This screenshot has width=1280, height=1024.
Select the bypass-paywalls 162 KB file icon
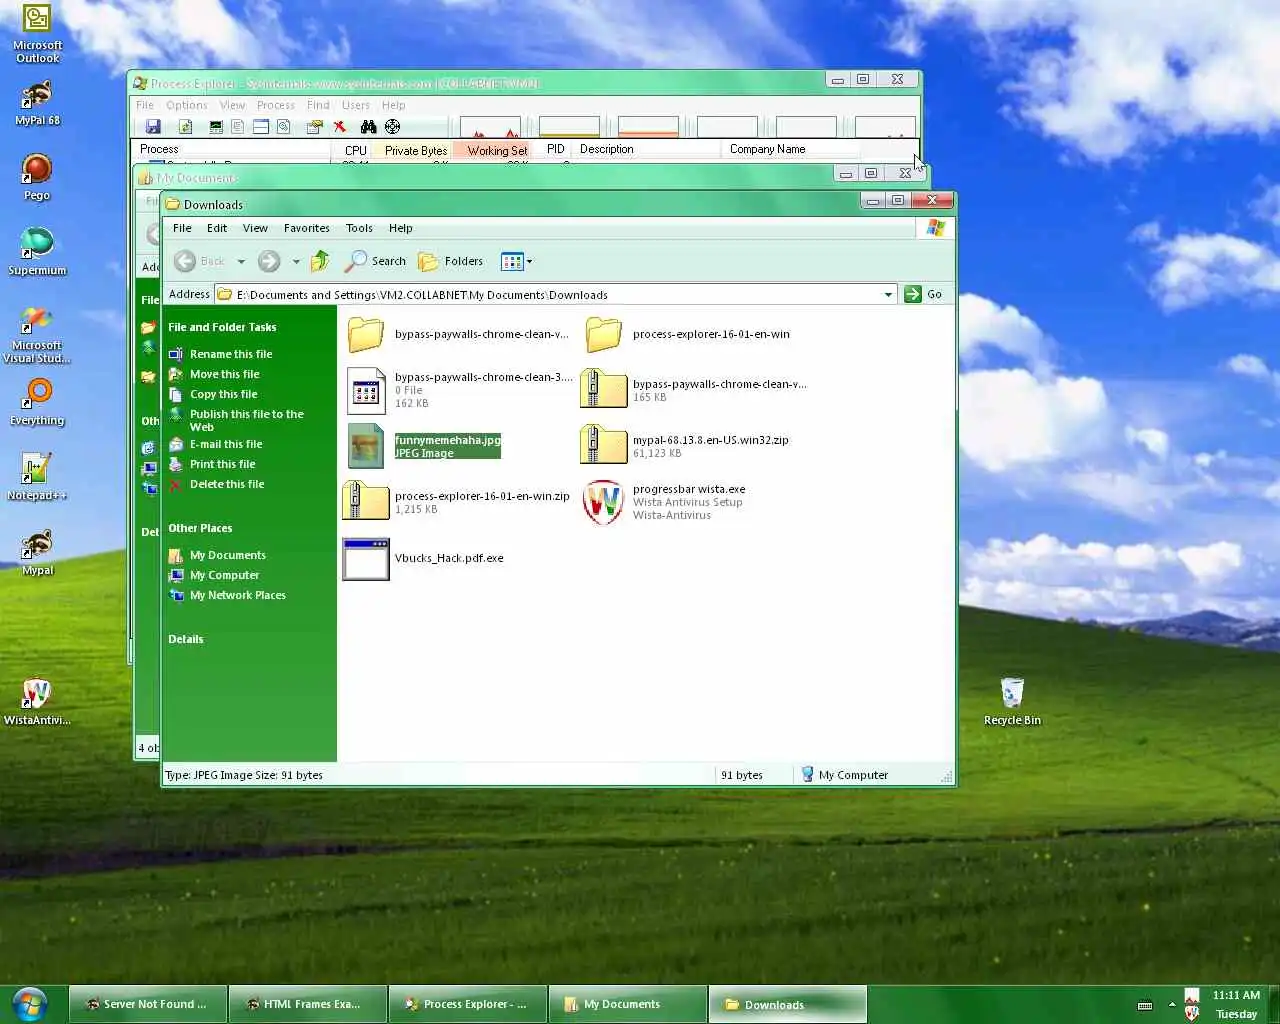point(366,390)
